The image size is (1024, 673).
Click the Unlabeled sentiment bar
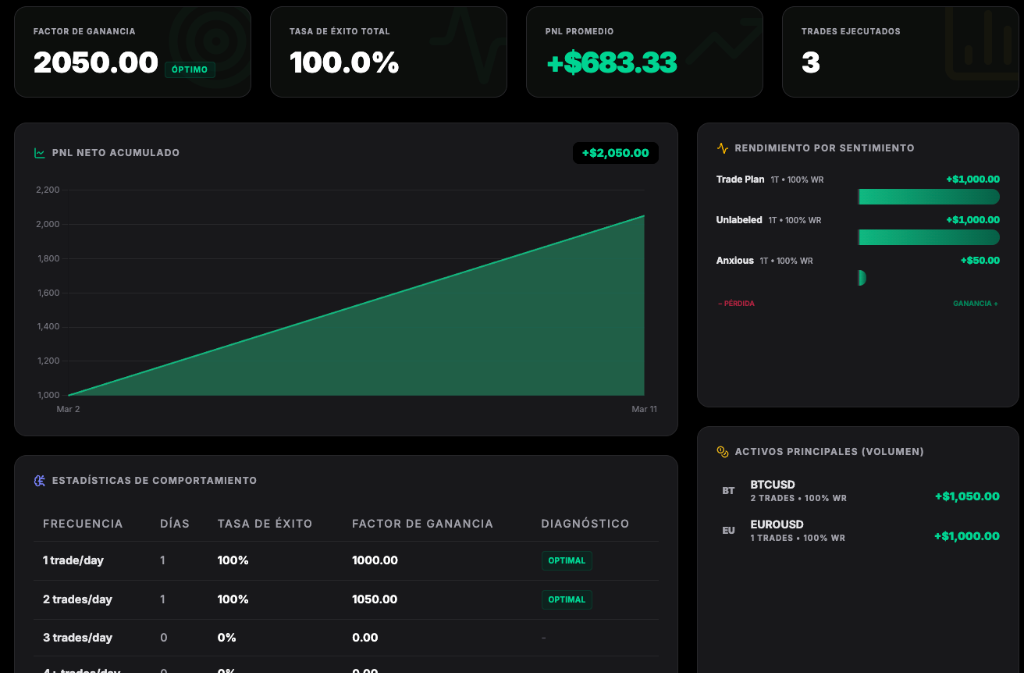(928, 237)
